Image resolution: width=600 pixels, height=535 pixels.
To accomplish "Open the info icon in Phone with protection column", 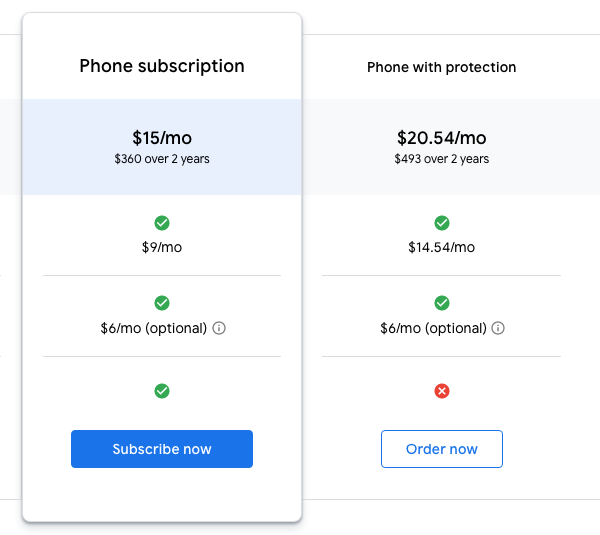I will coord(499,328).
